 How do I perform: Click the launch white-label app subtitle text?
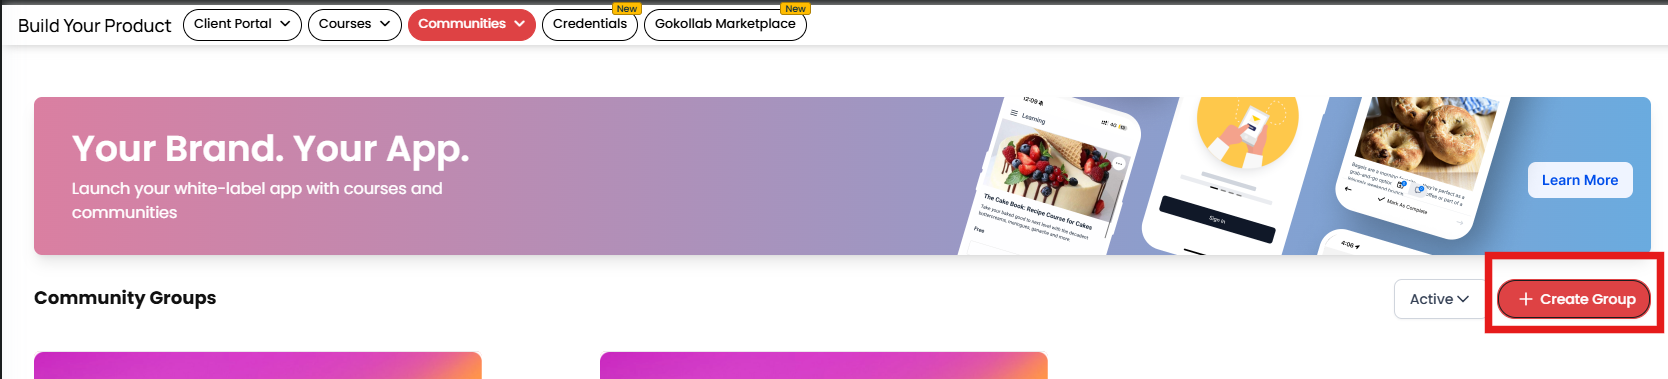pos(257,200)
